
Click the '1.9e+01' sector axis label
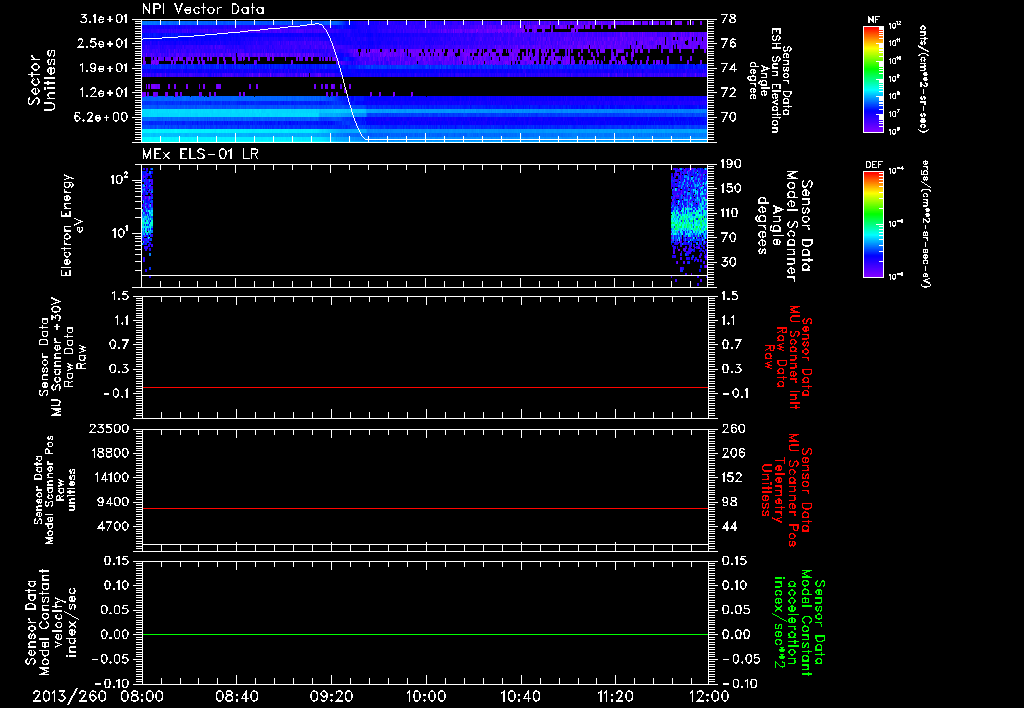(104, 68)
